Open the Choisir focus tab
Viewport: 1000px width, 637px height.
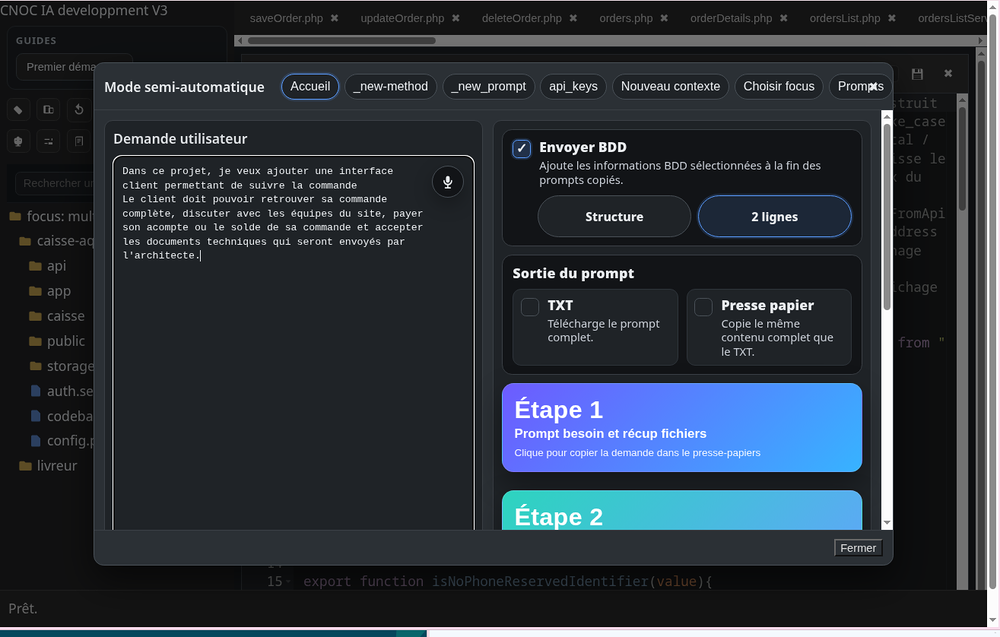coord(779,87)
